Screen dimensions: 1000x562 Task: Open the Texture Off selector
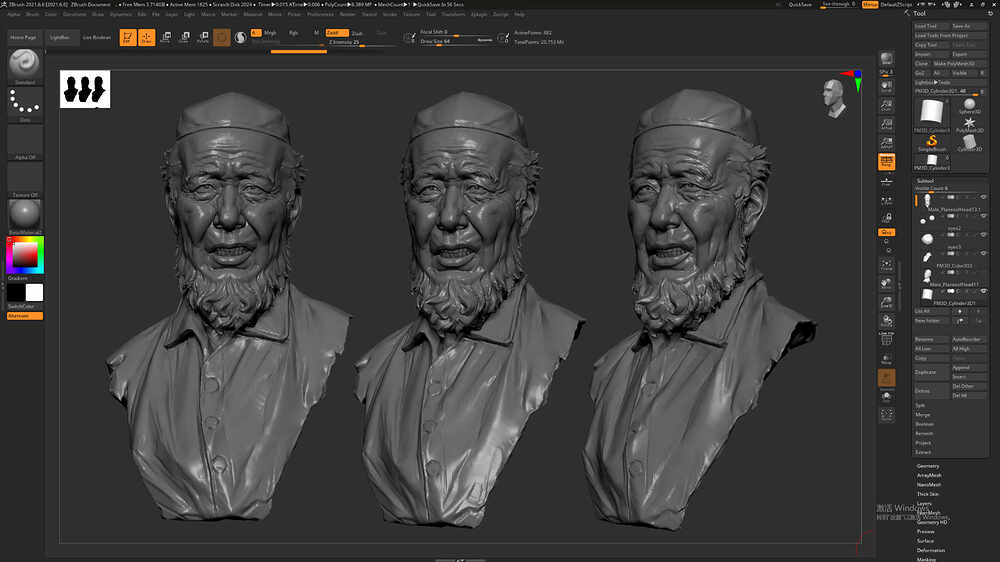(25, 179)
